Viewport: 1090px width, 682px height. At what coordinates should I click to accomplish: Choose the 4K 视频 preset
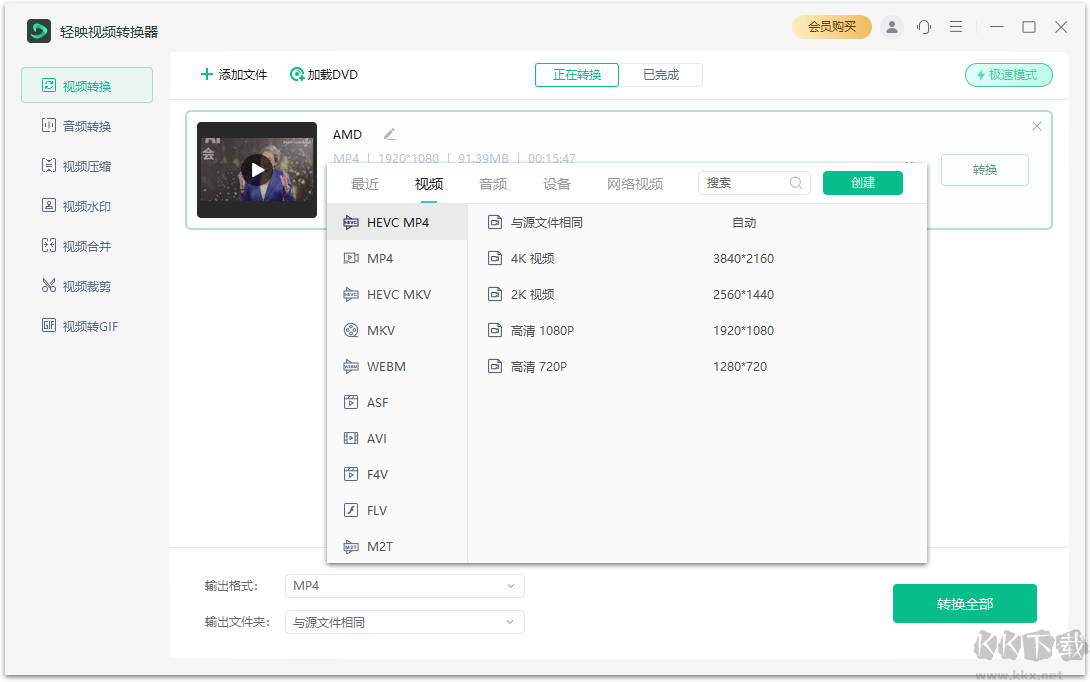click(697, 259)
